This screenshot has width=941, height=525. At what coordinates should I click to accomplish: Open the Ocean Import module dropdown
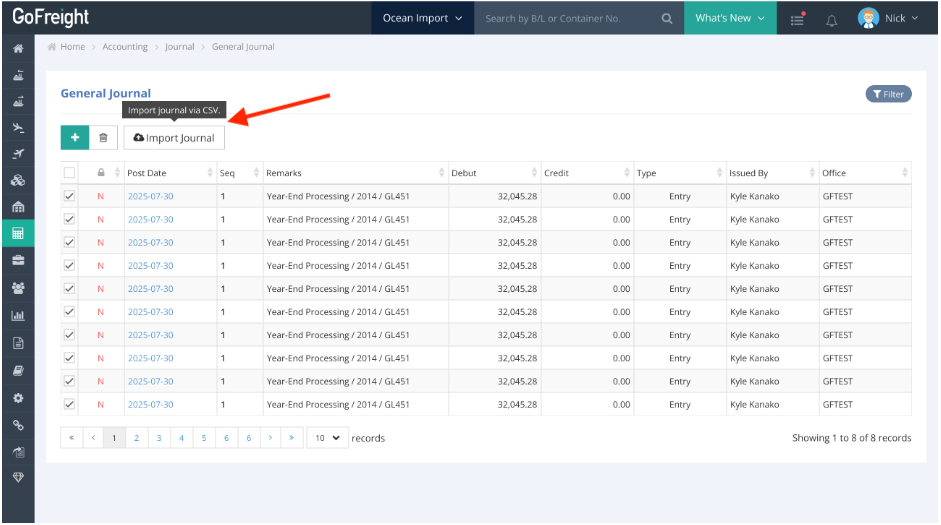coord(422,18)
